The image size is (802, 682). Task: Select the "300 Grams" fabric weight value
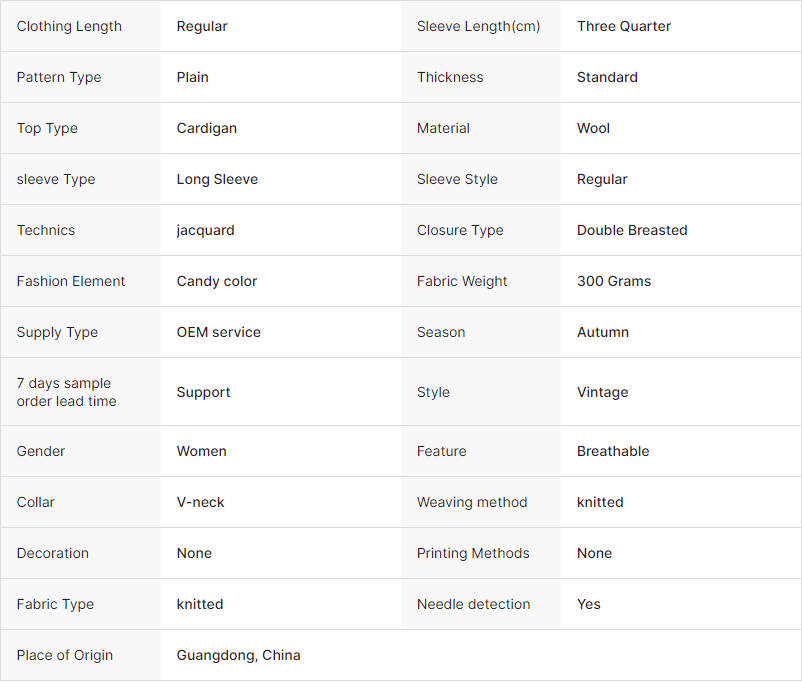(x=614, y=281)
